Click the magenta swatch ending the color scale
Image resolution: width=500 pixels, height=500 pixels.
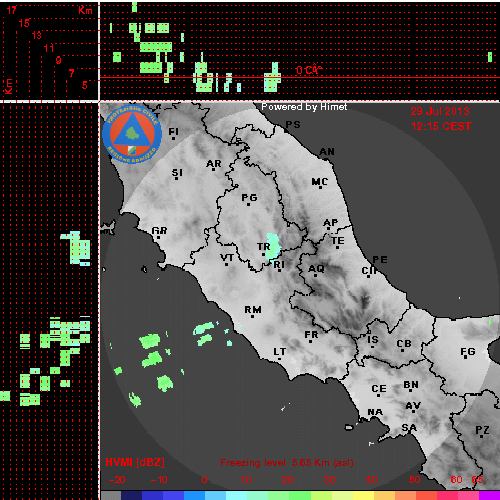(489, 495)
